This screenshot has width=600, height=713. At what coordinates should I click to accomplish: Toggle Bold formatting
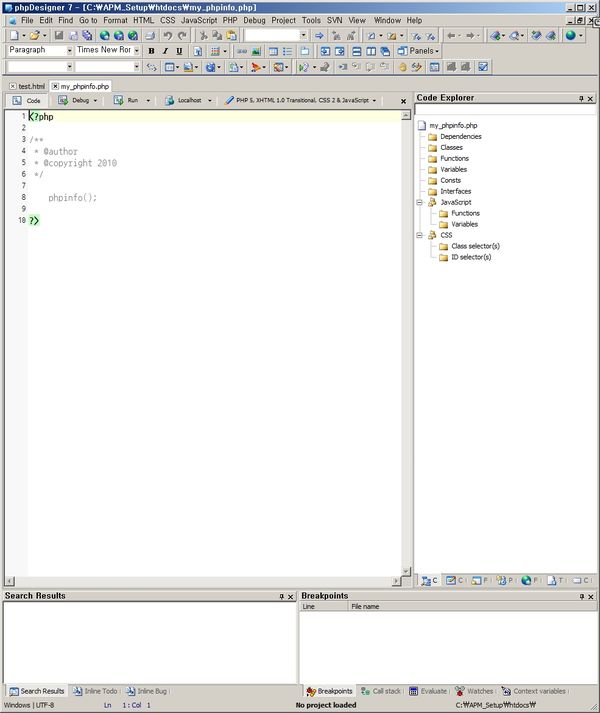click(151, 51)
